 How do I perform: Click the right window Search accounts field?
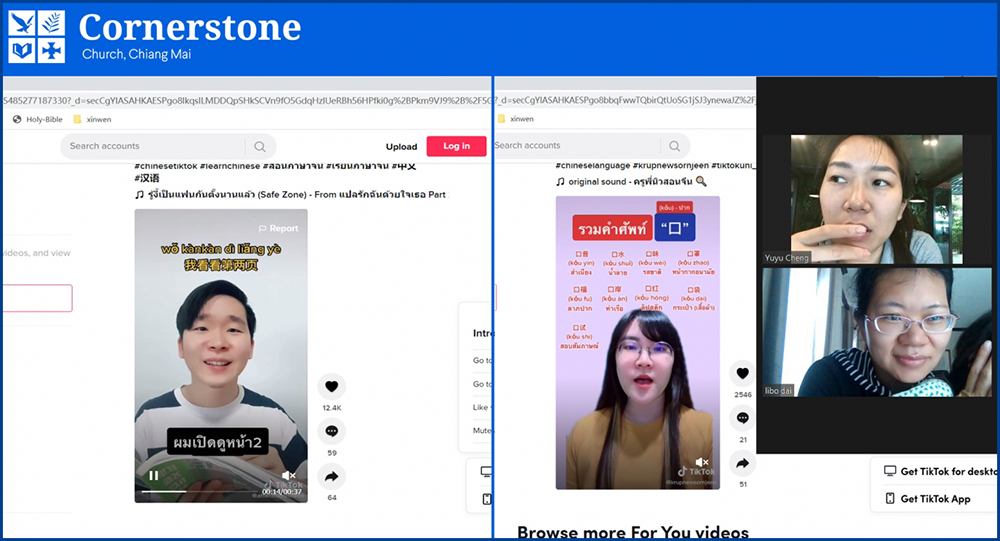pyautogui.click(x=591, y=145)
